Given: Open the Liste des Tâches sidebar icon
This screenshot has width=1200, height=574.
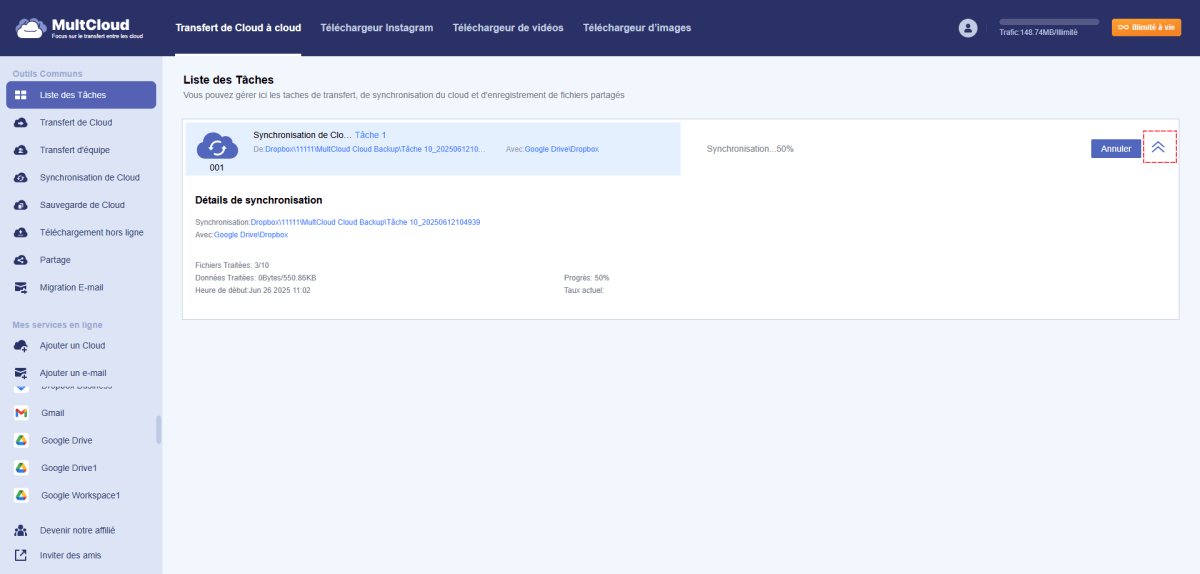Looking at the screenshot, I should pos(20,95).
